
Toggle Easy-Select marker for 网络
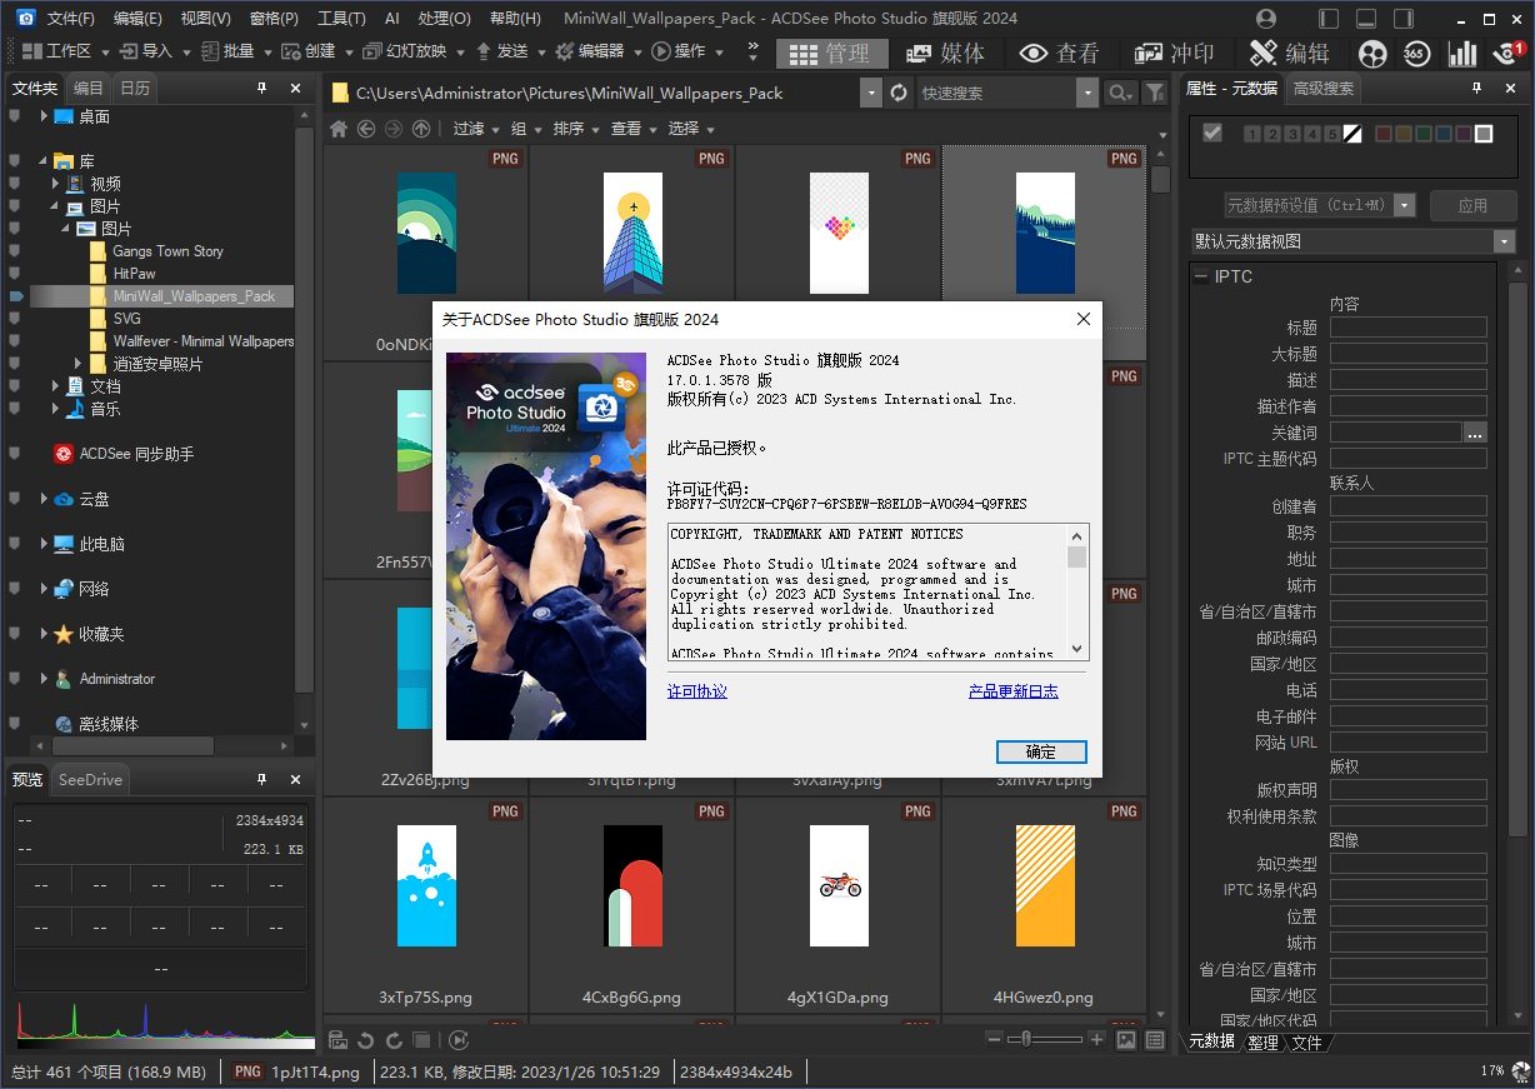[14, 588]
